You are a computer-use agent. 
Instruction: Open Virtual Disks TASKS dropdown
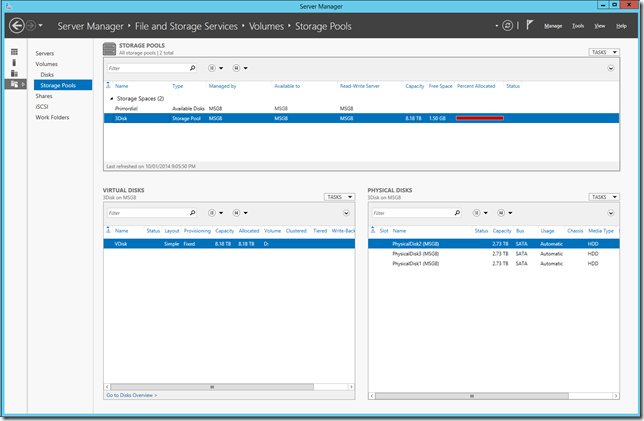click(x=339, y=197)
